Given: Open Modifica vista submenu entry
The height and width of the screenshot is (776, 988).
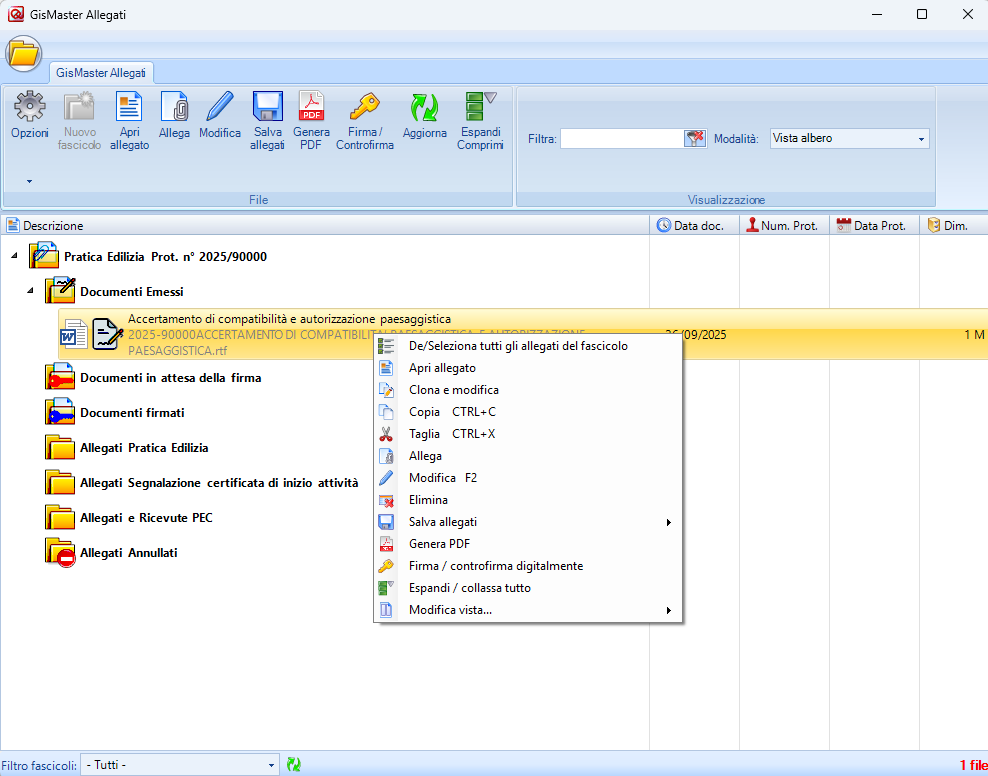Looking at the screenshot, I should point(450,610).
